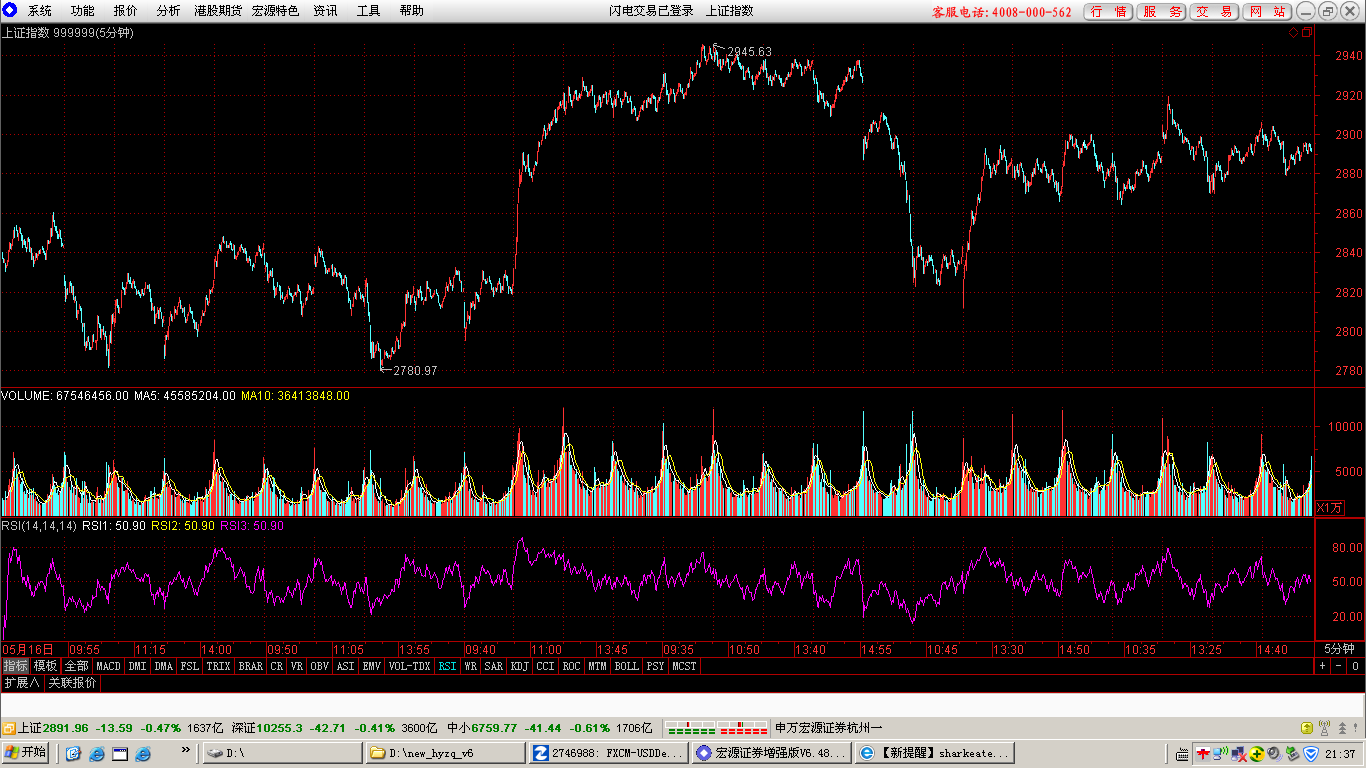Click the exclamation alert icon in status bar
The height and width of the screenshot is (768, 1366).
pyautogui.click(x=1355, y=728)
